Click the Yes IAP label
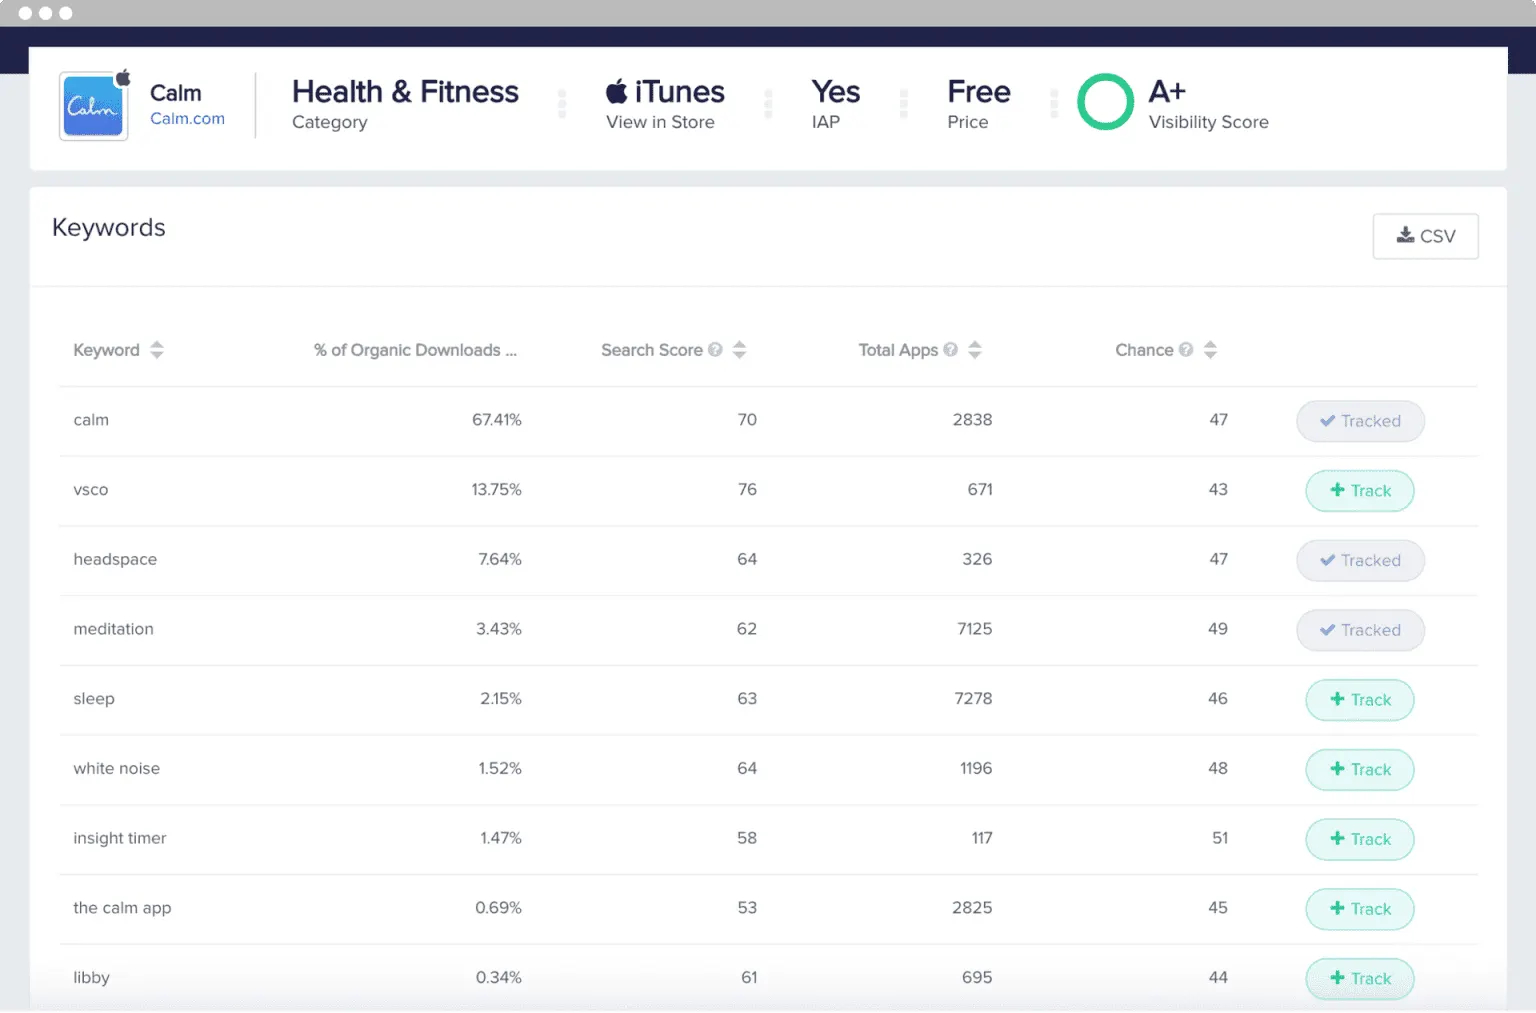The image size is (1536, 1013). tap(836, 92)
